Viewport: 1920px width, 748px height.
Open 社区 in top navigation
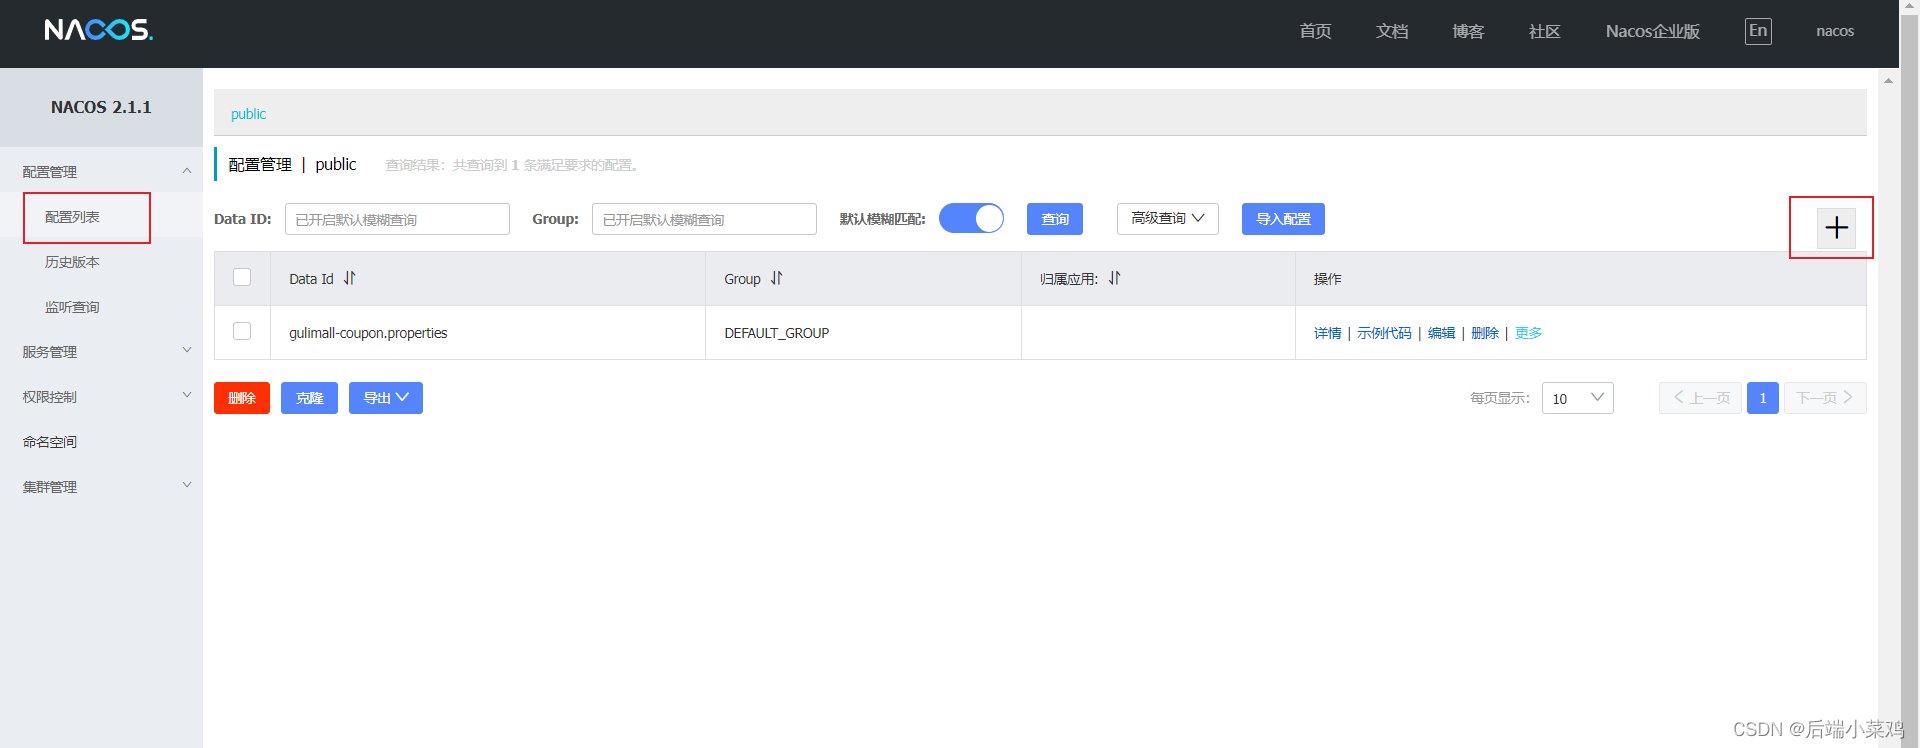(x=1544, y=31)
